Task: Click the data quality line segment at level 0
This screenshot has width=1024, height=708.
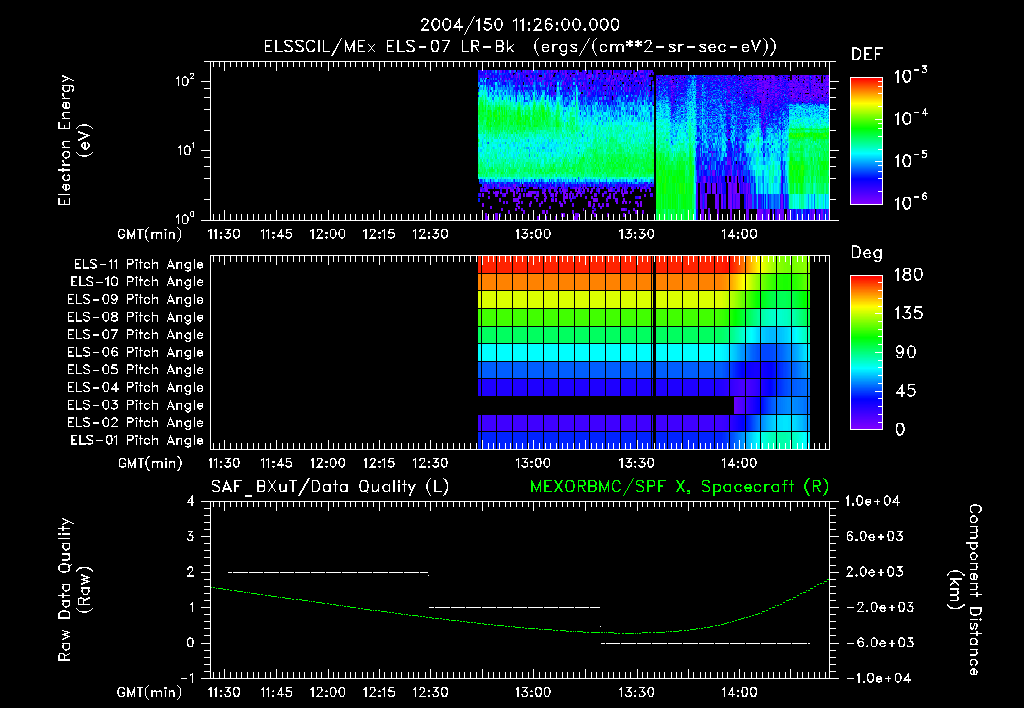Action: (705, 643)
